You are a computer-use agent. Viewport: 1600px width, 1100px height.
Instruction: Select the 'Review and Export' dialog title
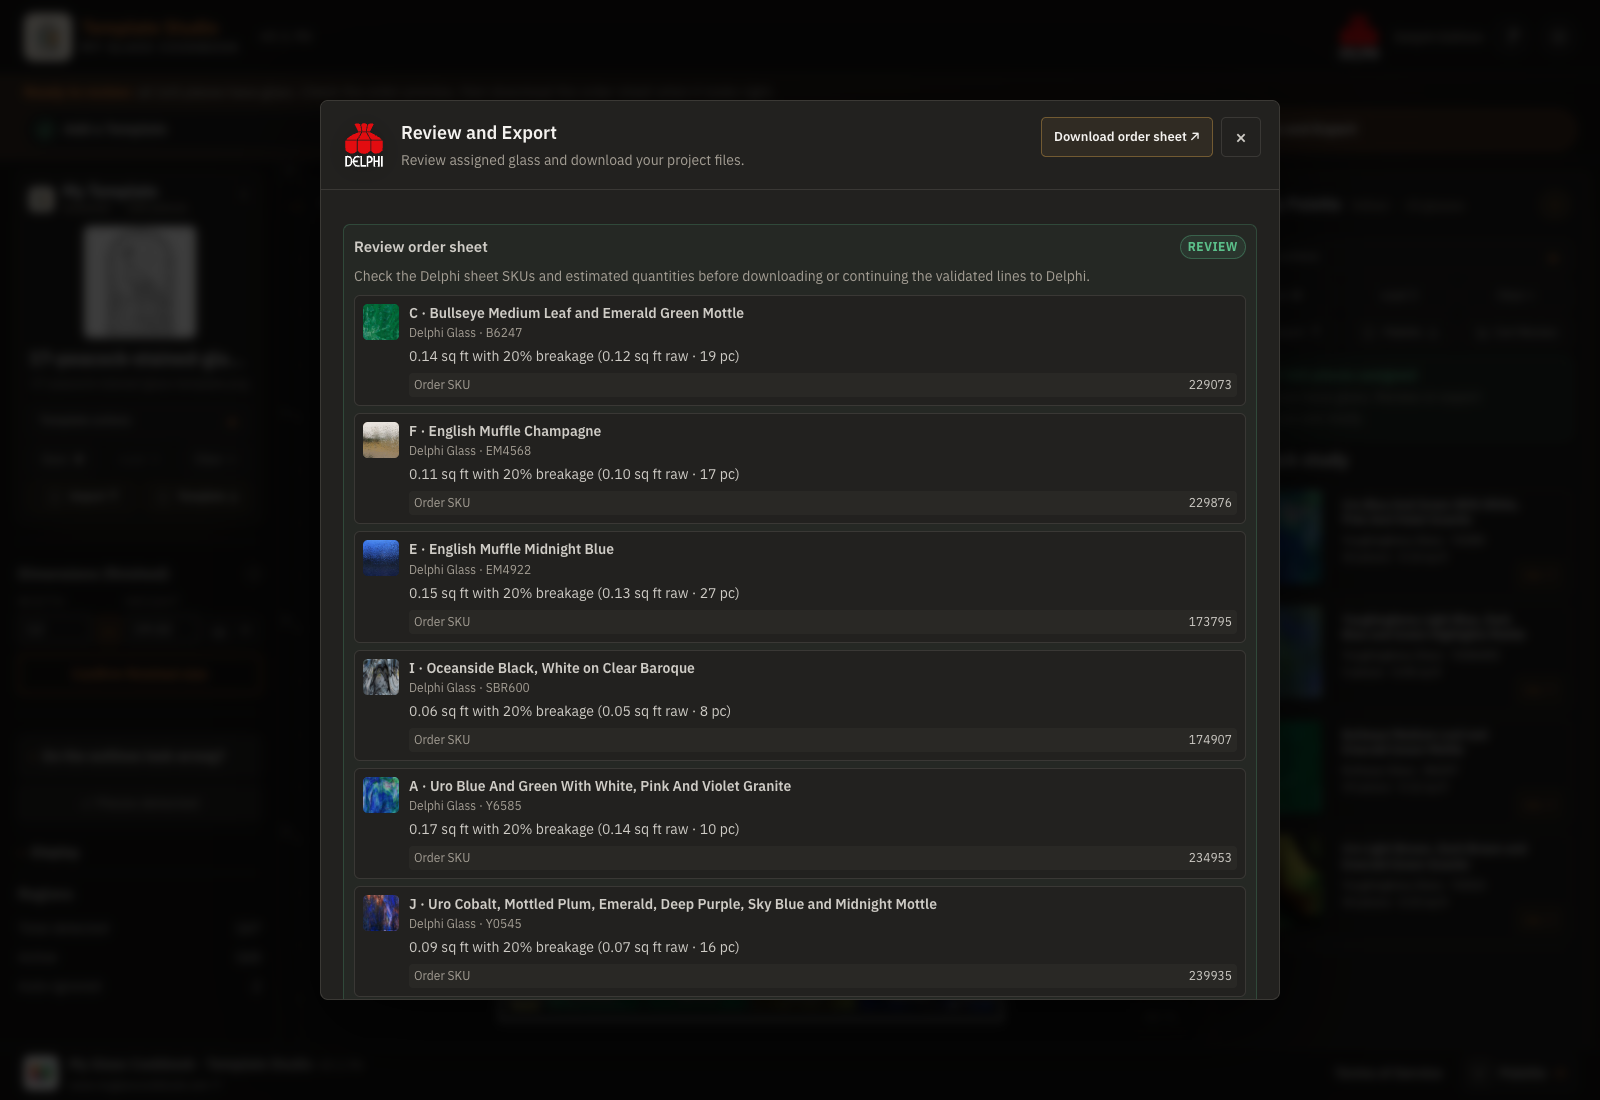(479, 133)
